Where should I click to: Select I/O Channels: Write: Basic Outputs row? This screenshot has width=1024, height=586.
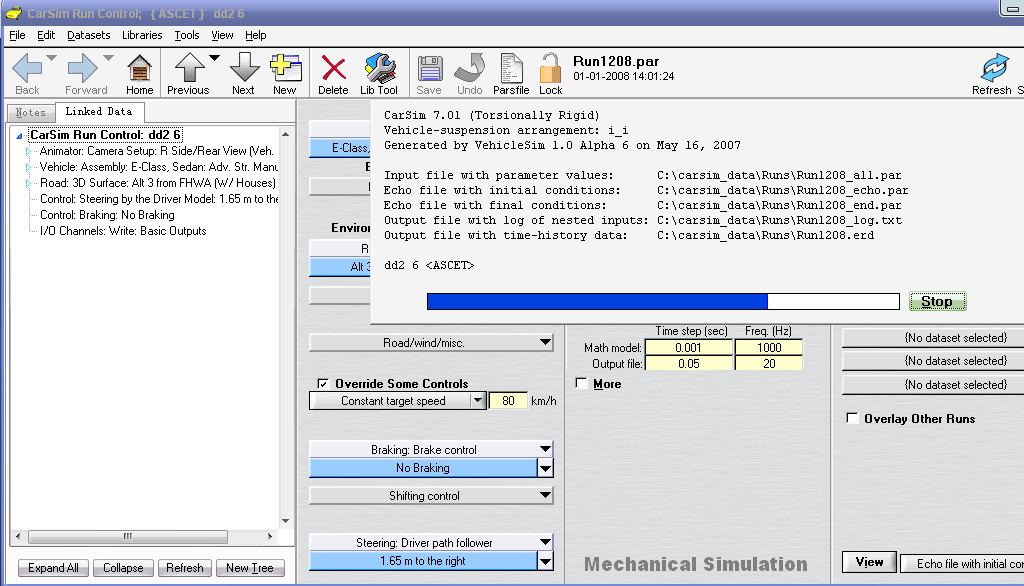point(123,231)
